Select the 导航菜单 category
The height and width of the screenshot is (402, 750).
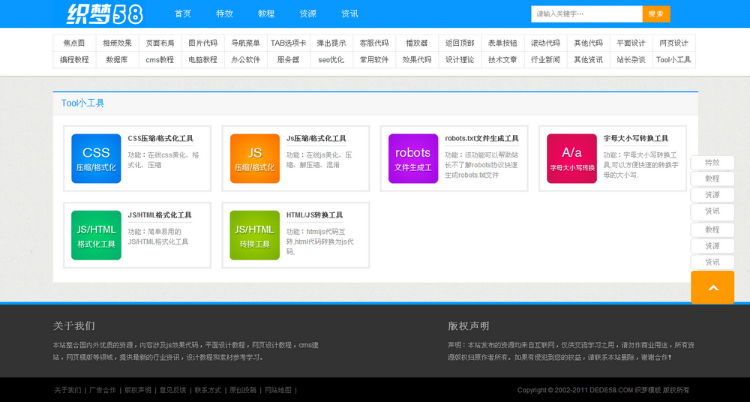click(x=246, y=43)
